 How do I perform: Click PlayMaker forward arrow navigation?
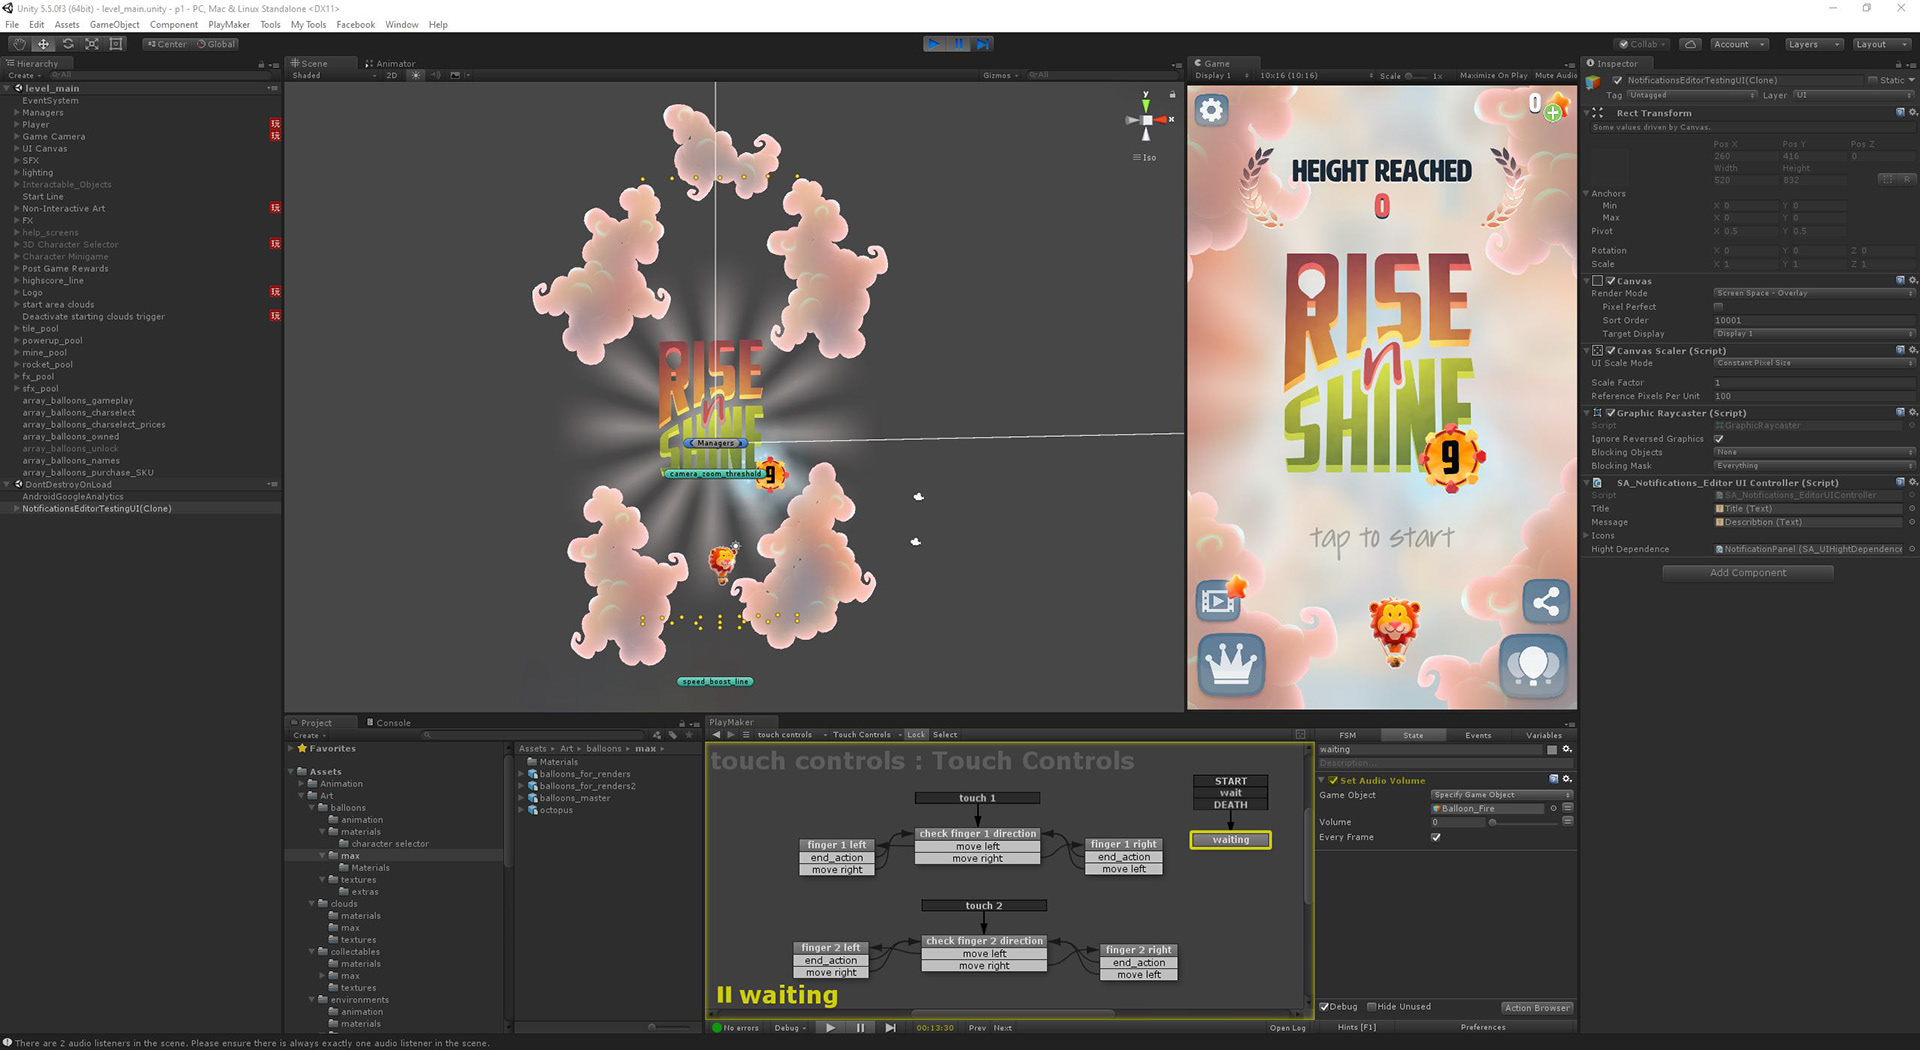[x=731, y=734]
